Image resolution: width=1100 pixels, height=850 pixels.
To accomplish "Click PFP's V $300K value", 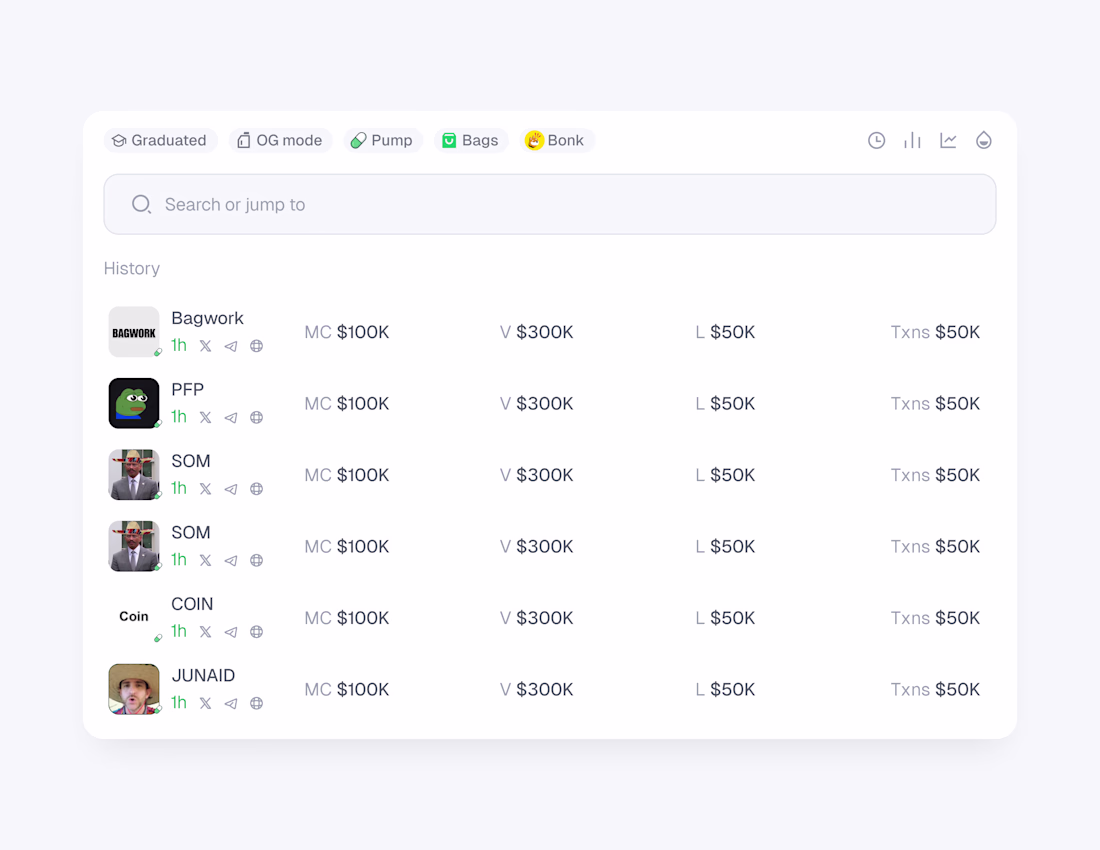I will point(537,403).
